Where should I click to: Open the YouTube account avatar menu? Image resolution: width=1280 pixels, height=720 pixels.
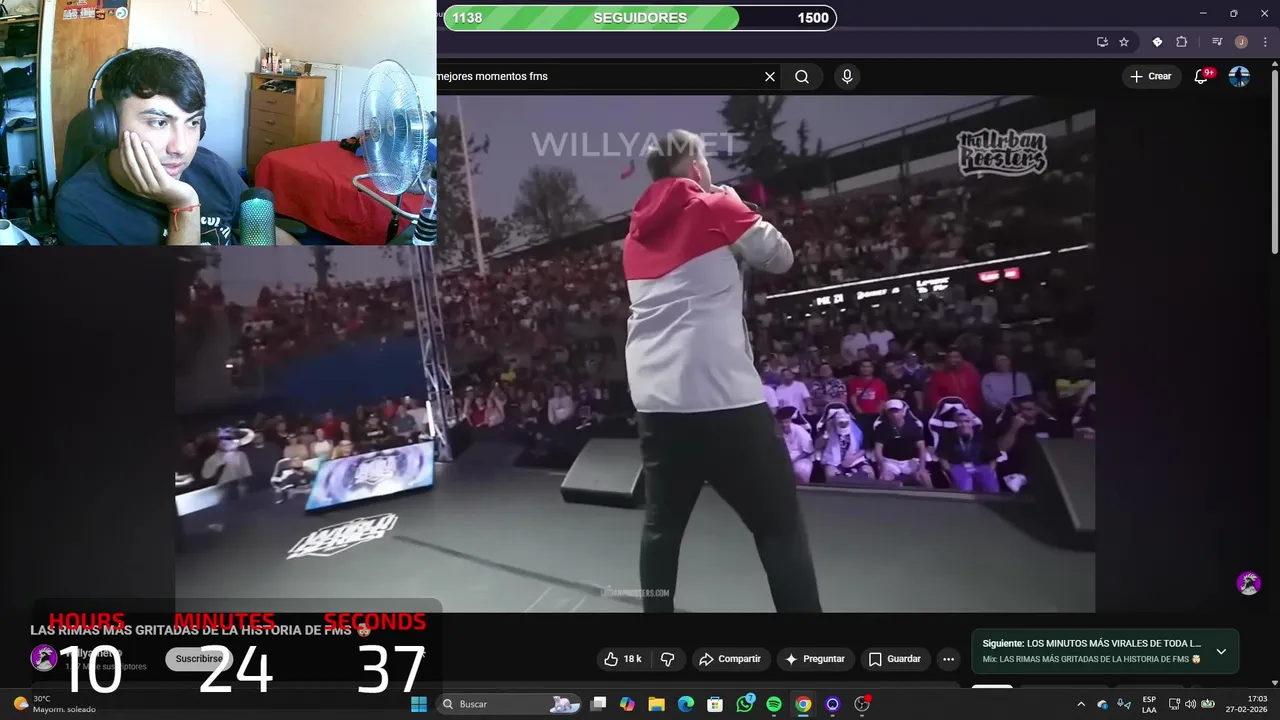[x=1239, y=76]
